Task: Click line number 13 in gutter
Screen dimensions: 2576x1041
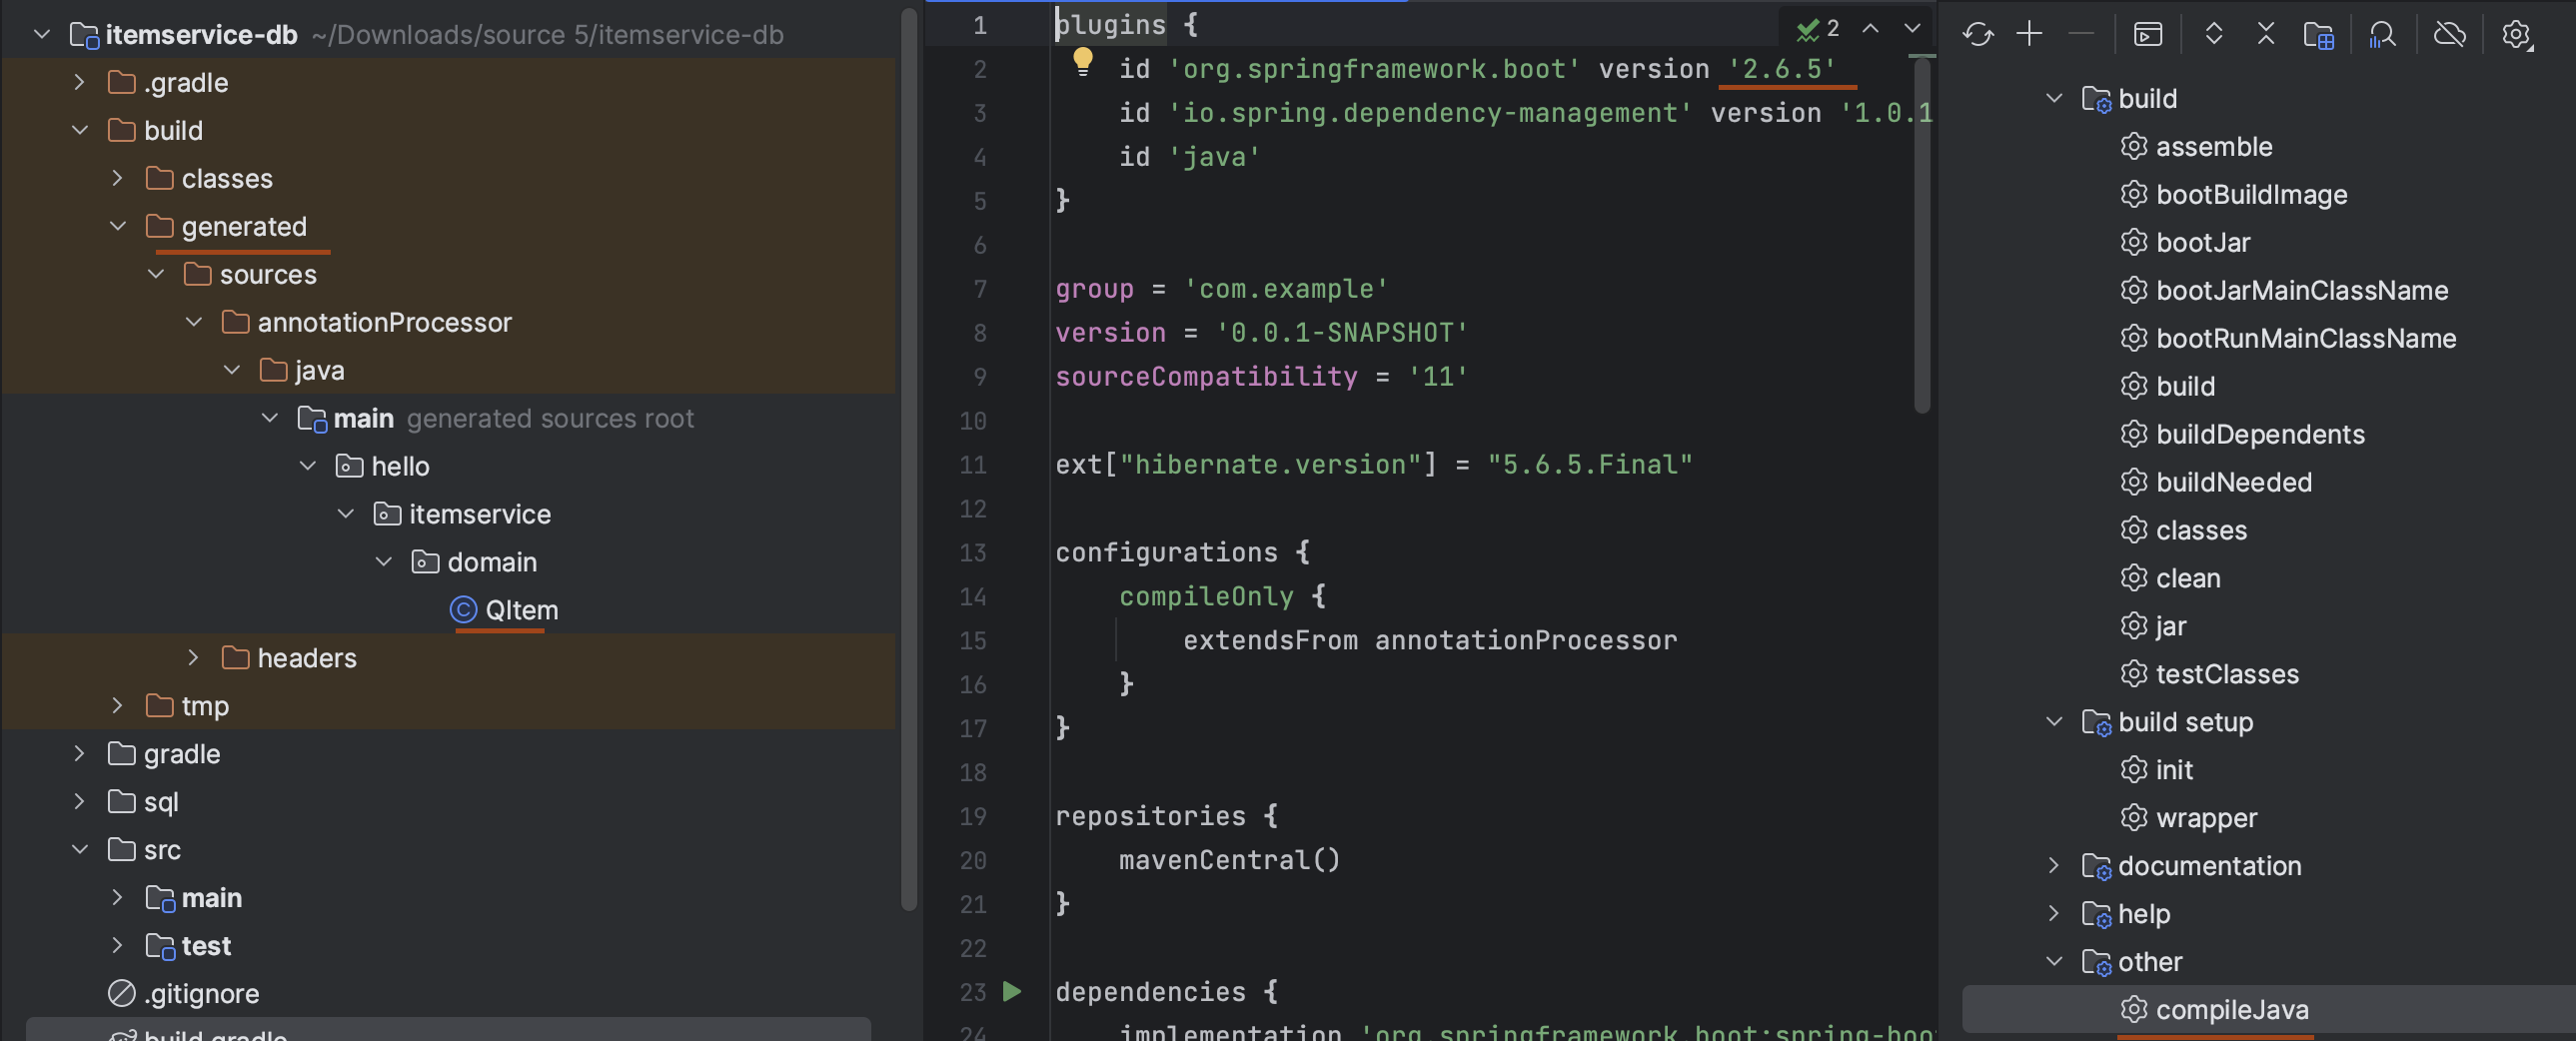Action: (x=972, y=553)
